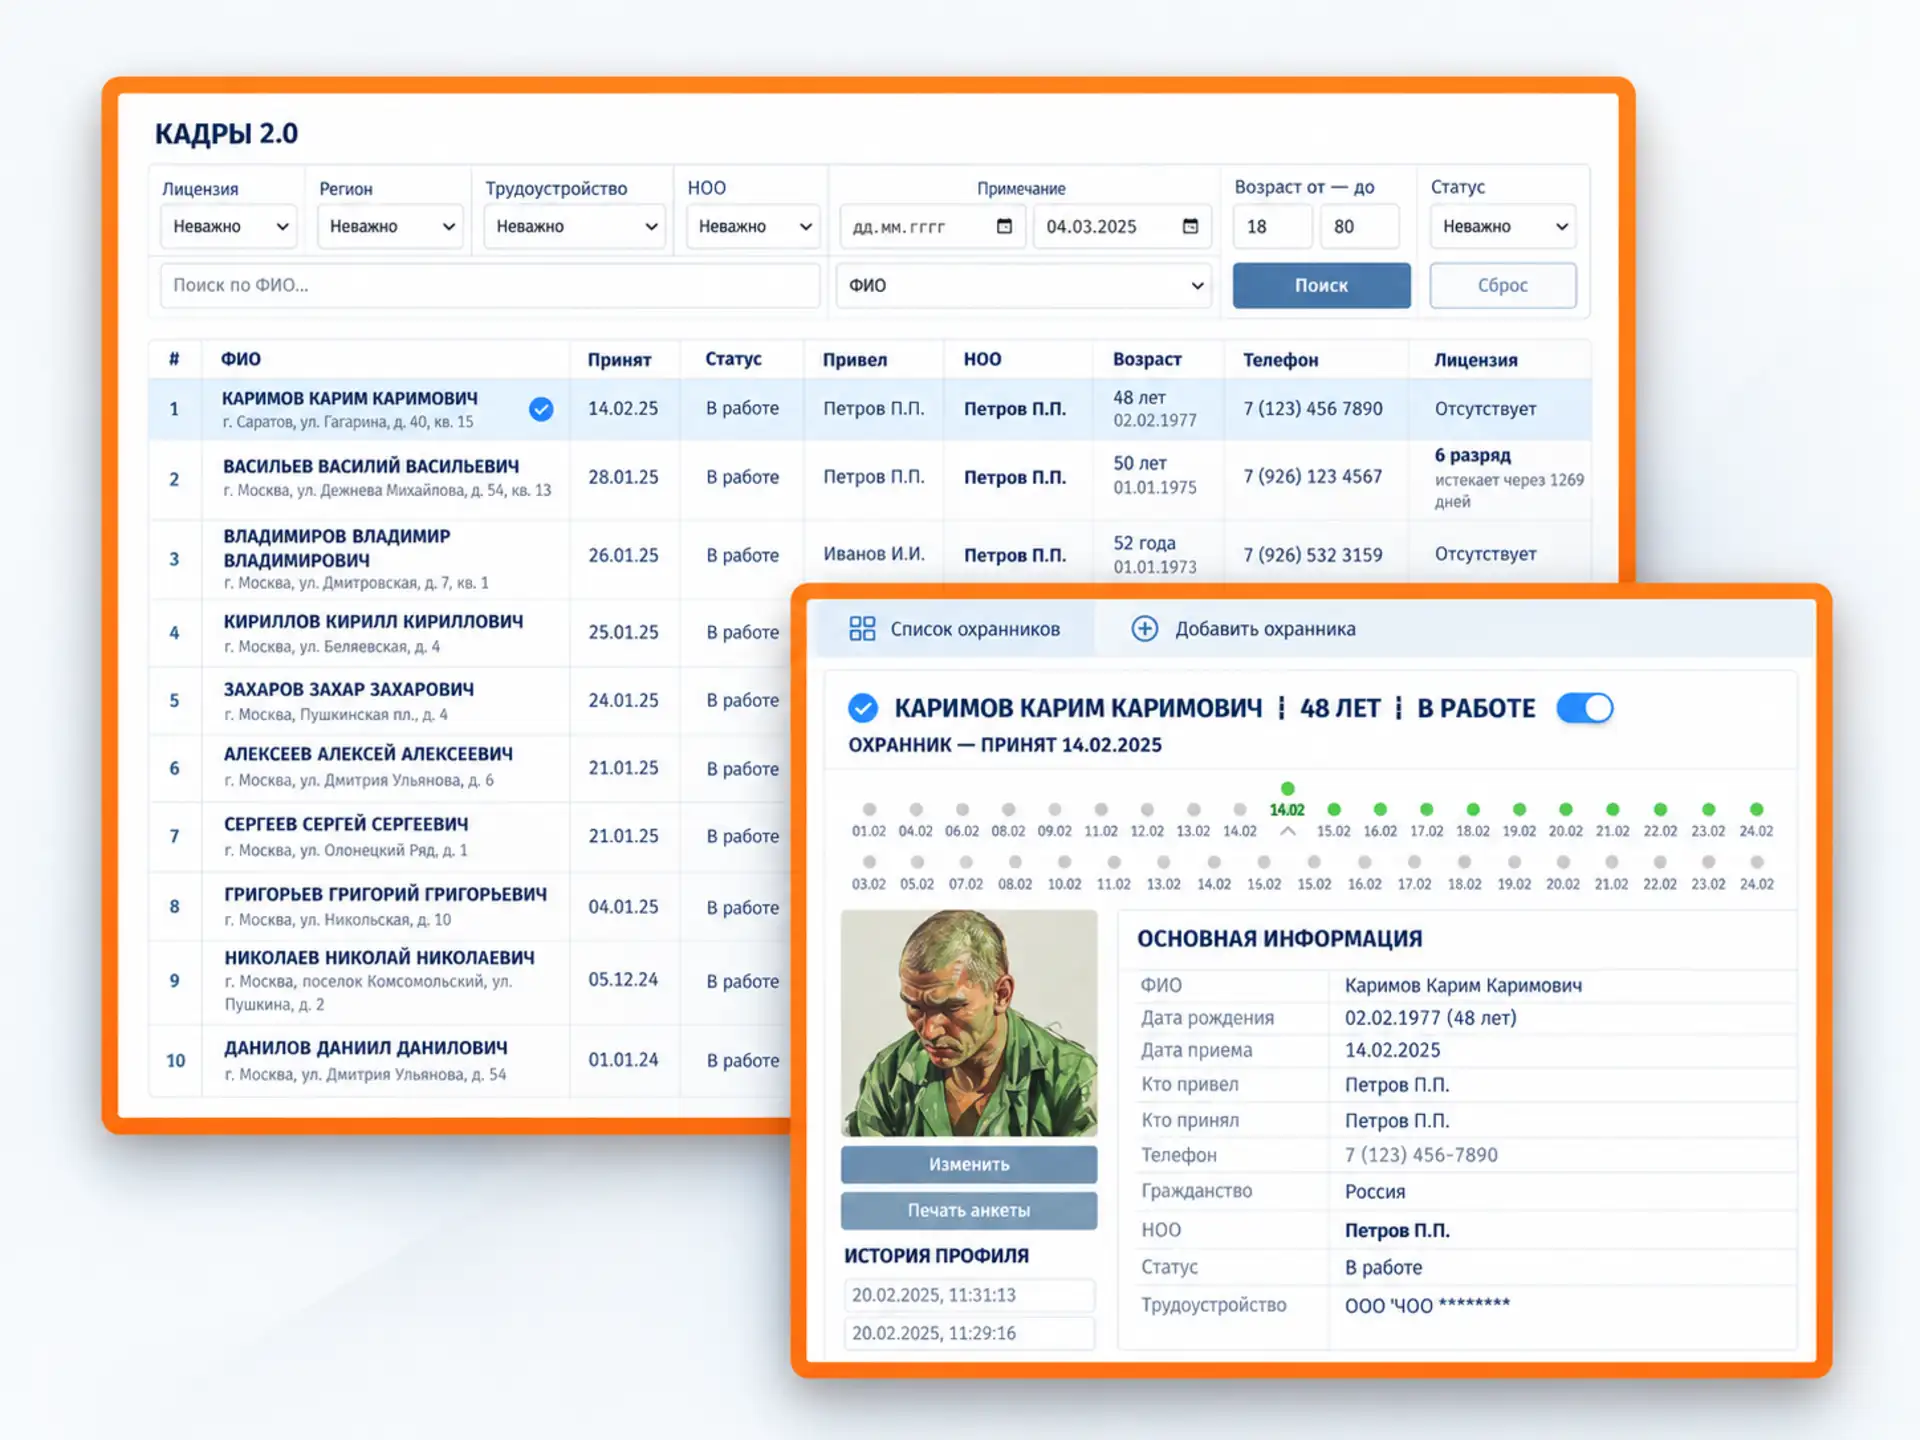Click the bold НОО value Петров П.П. in profile

(1397, 1230)
